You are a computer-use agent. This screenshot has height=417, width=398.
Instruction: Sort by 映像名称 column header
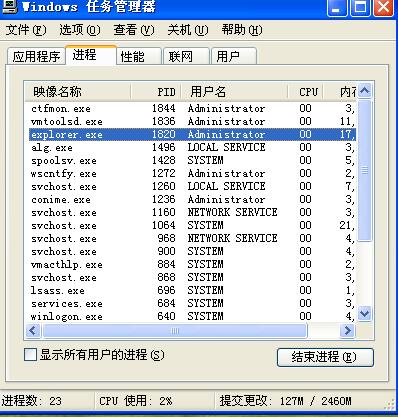tap(77, 91)
